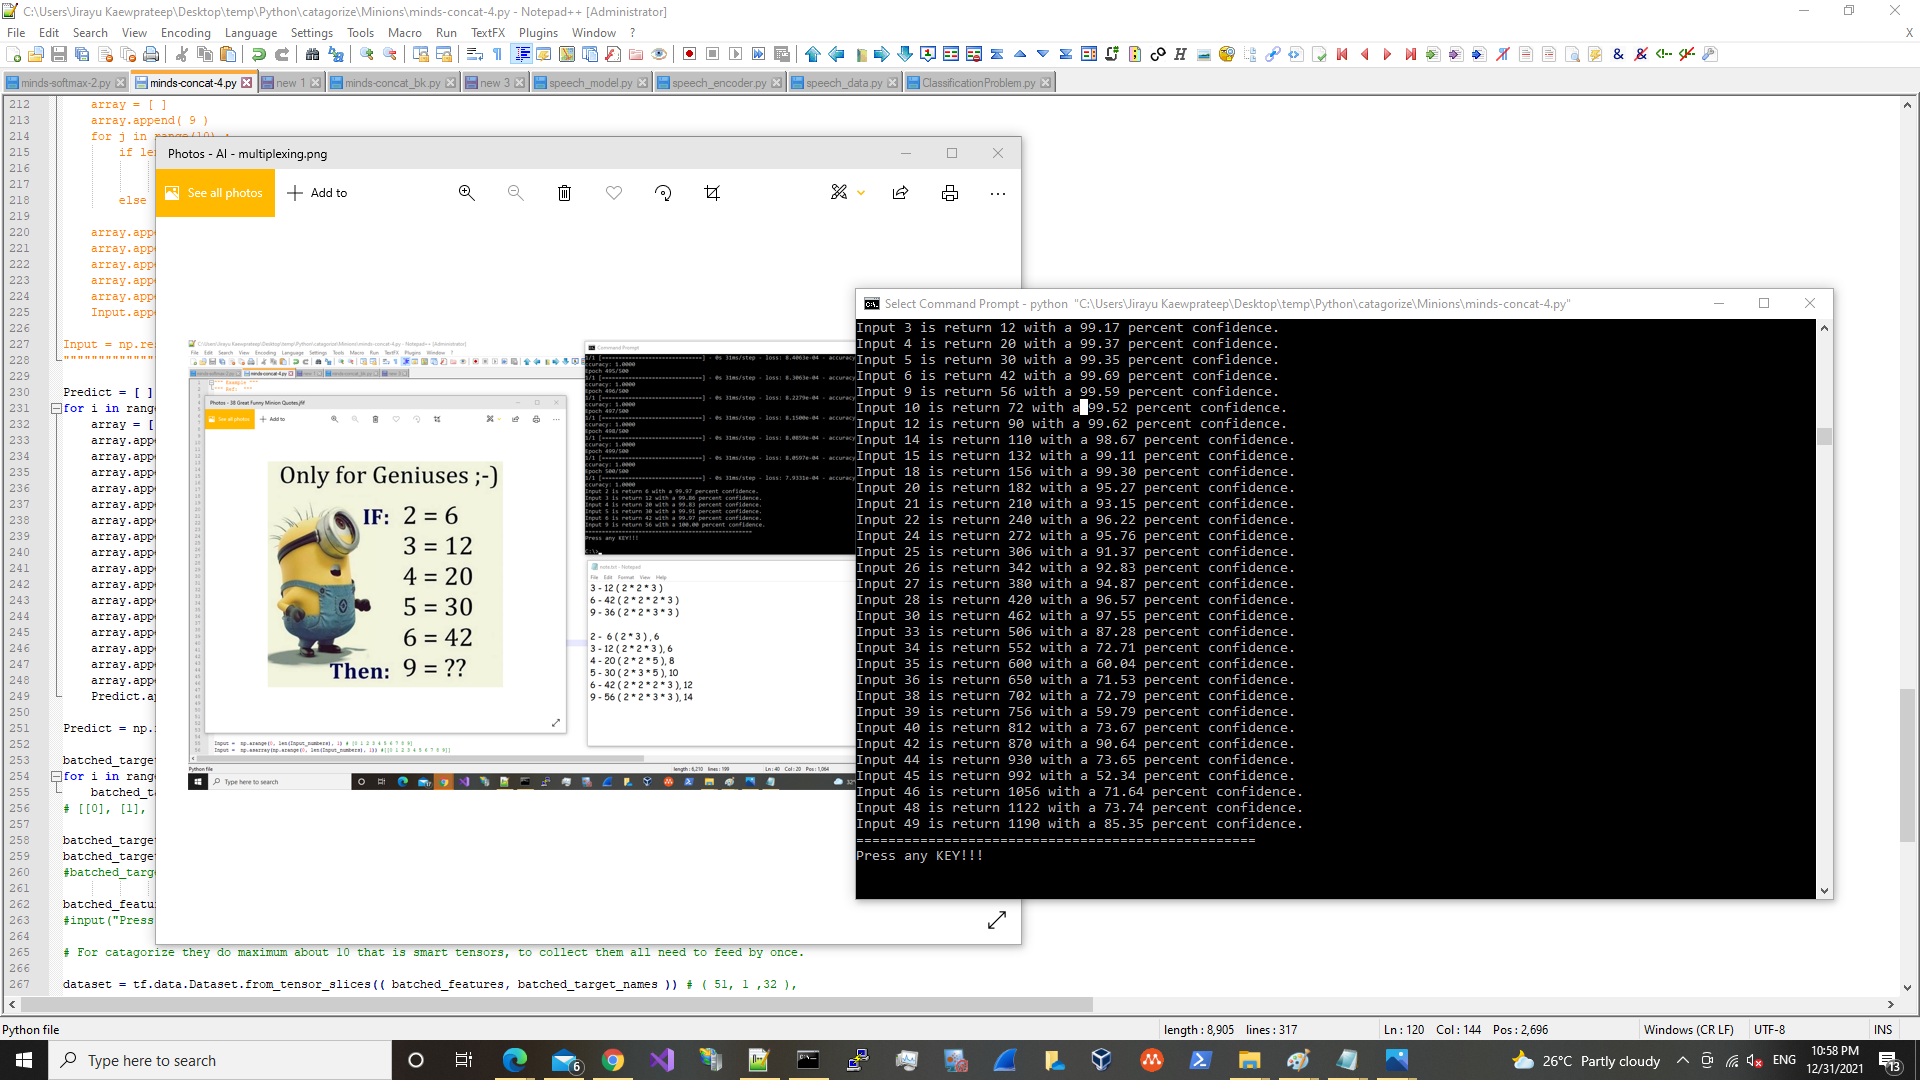Click the Undo toolbar icon
The image size is (1920, 1080).
(259, 54)
